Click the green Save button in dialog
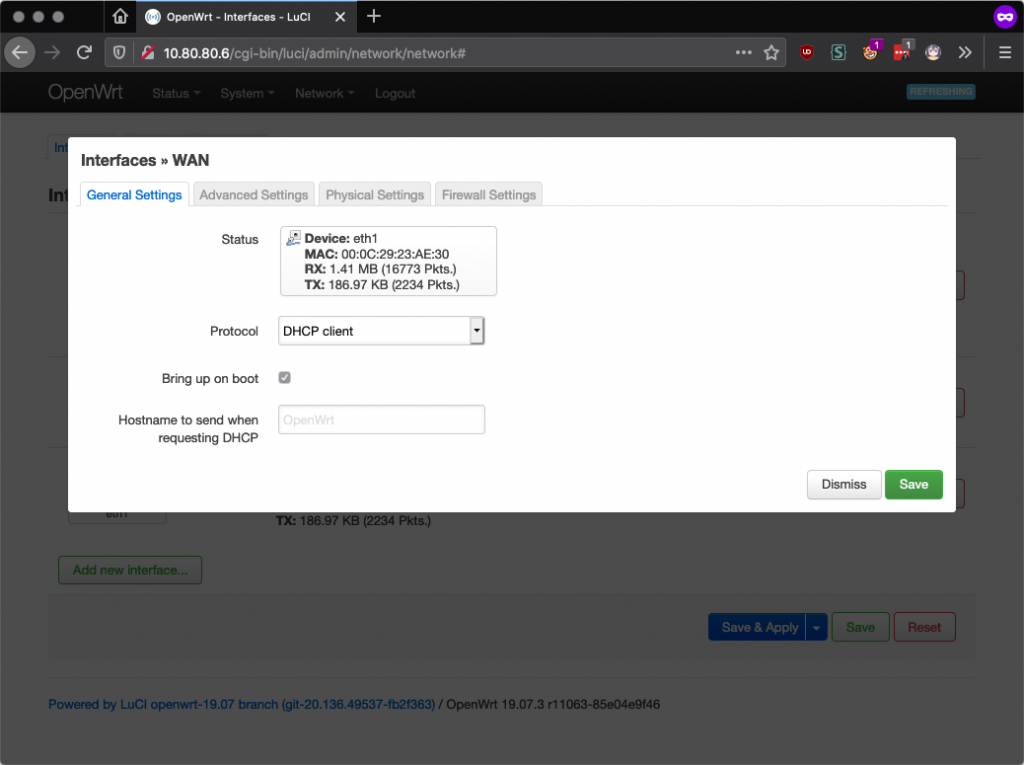Viewport: 1024px width, 765px height. (914, 484)
